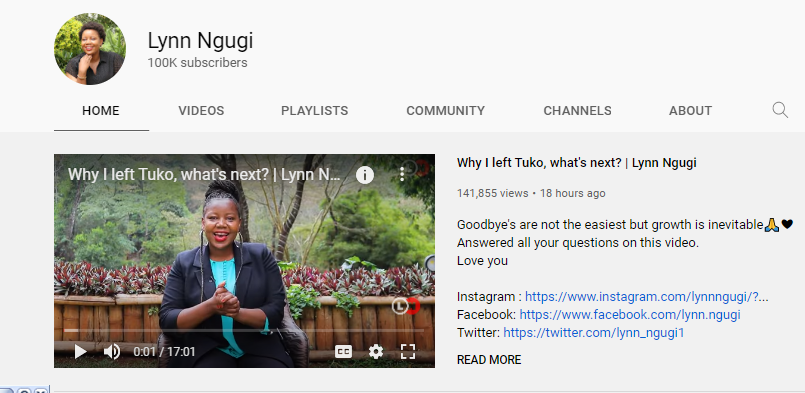Expand description with READ MORE
Image resolution: width=805 pixels, height=393 pixels.
click(489, 360)
